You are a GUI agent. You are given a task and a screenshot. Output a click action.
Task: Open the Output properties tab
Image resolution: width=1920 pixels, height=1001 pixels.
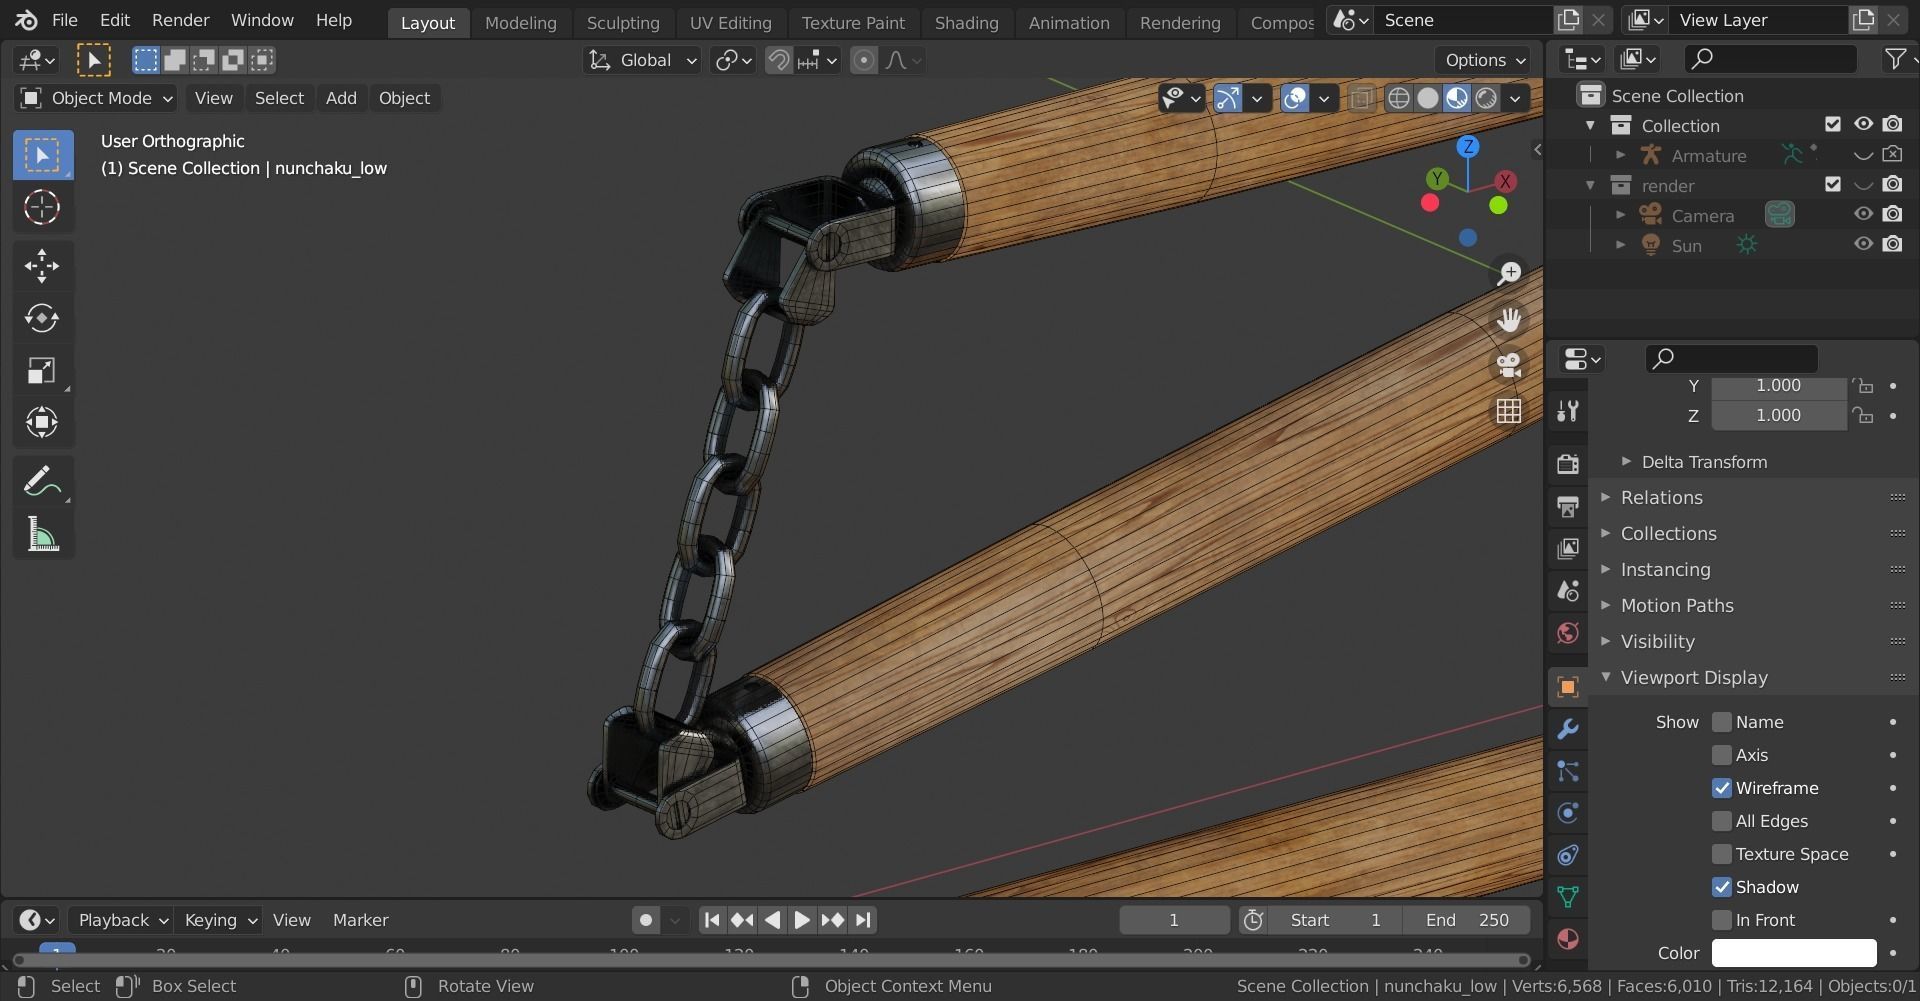pos(1568,506)
